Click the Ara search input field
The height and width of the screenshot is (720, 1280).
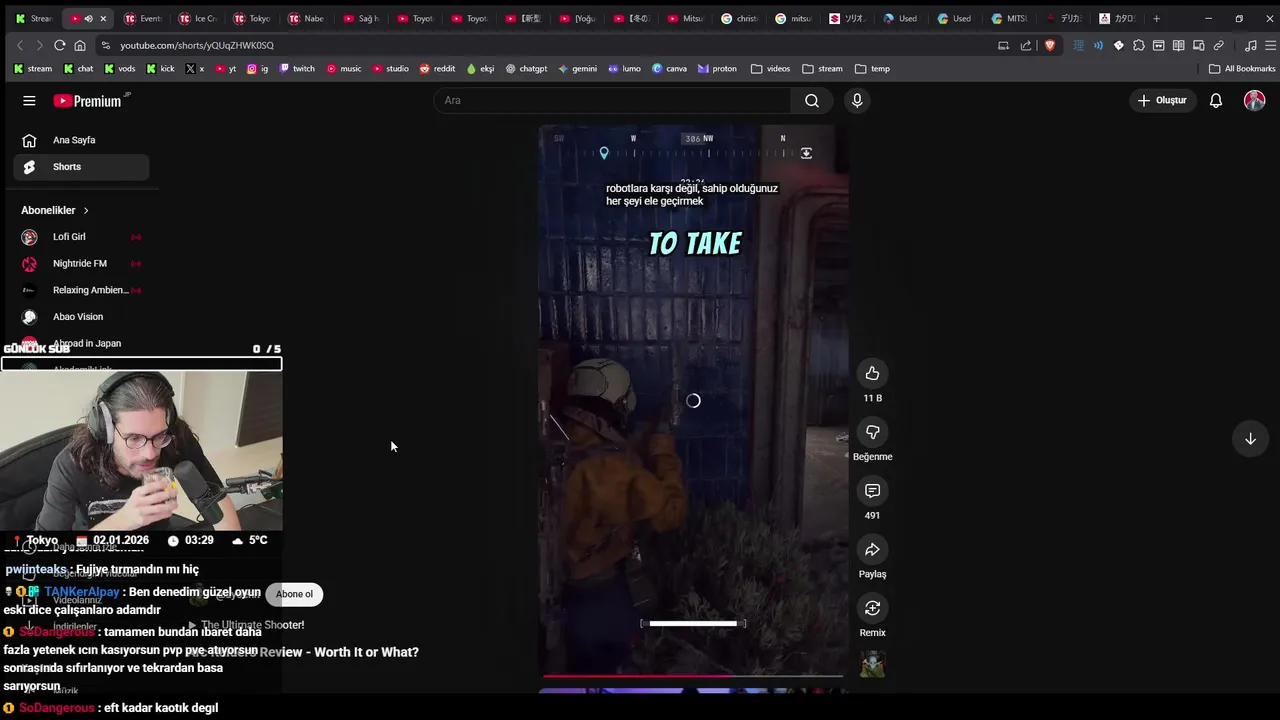tap(611, 100)
